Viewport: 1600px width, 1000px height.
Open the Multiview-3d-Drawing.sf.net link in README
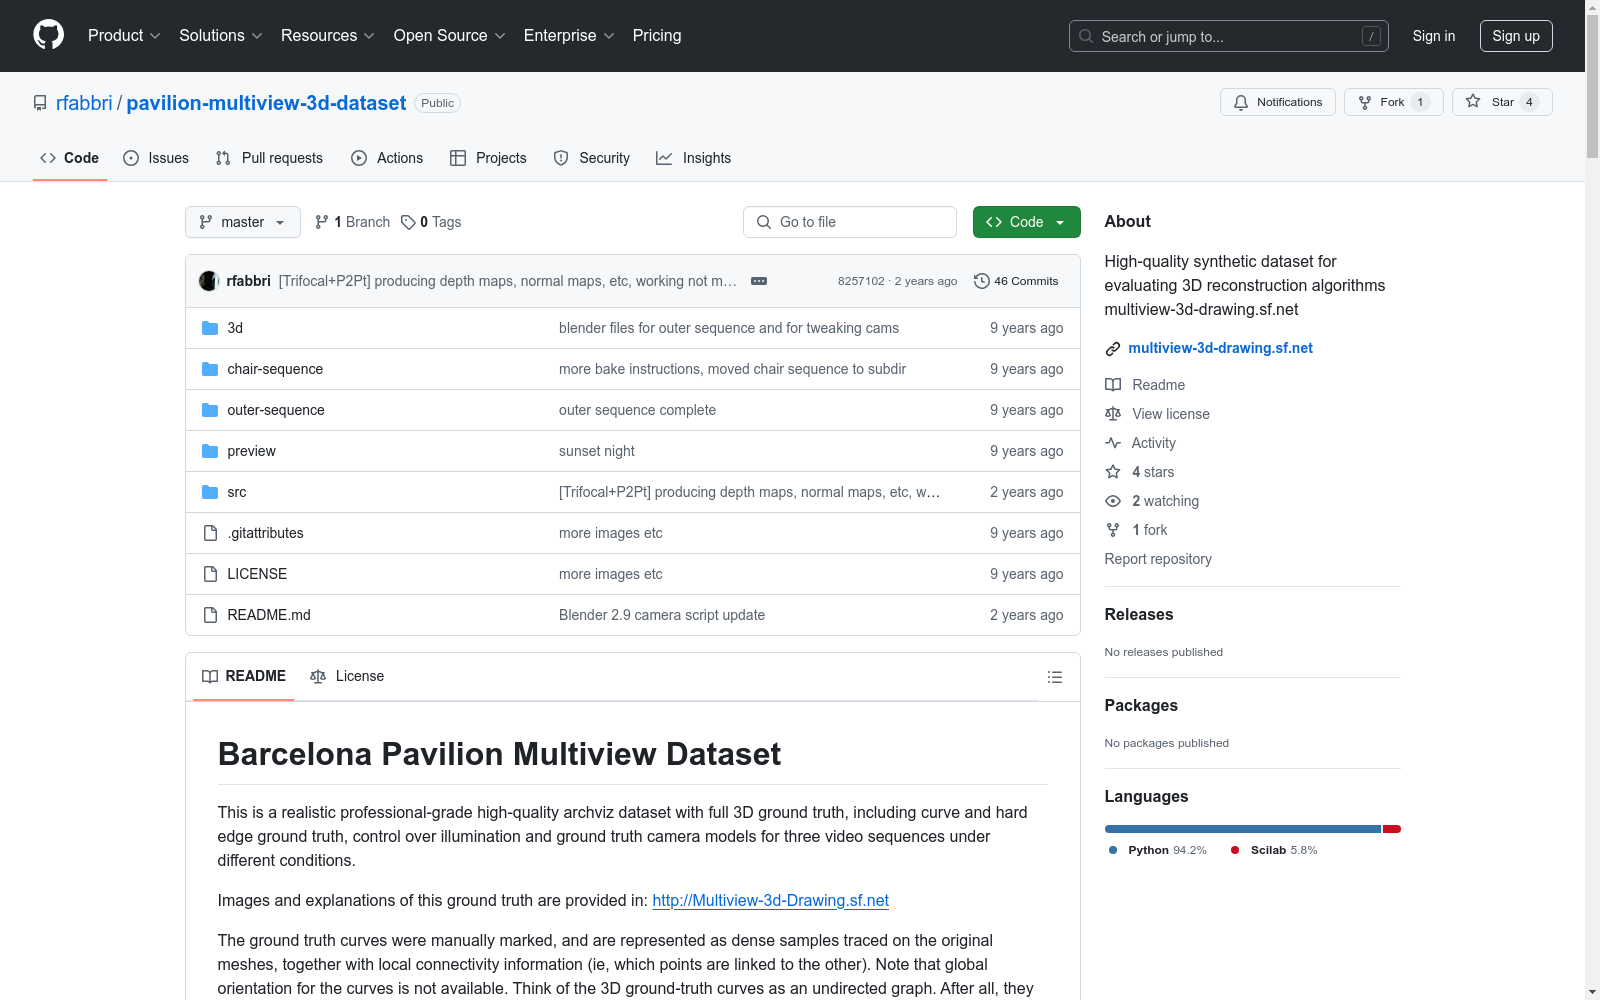(770, 900)
